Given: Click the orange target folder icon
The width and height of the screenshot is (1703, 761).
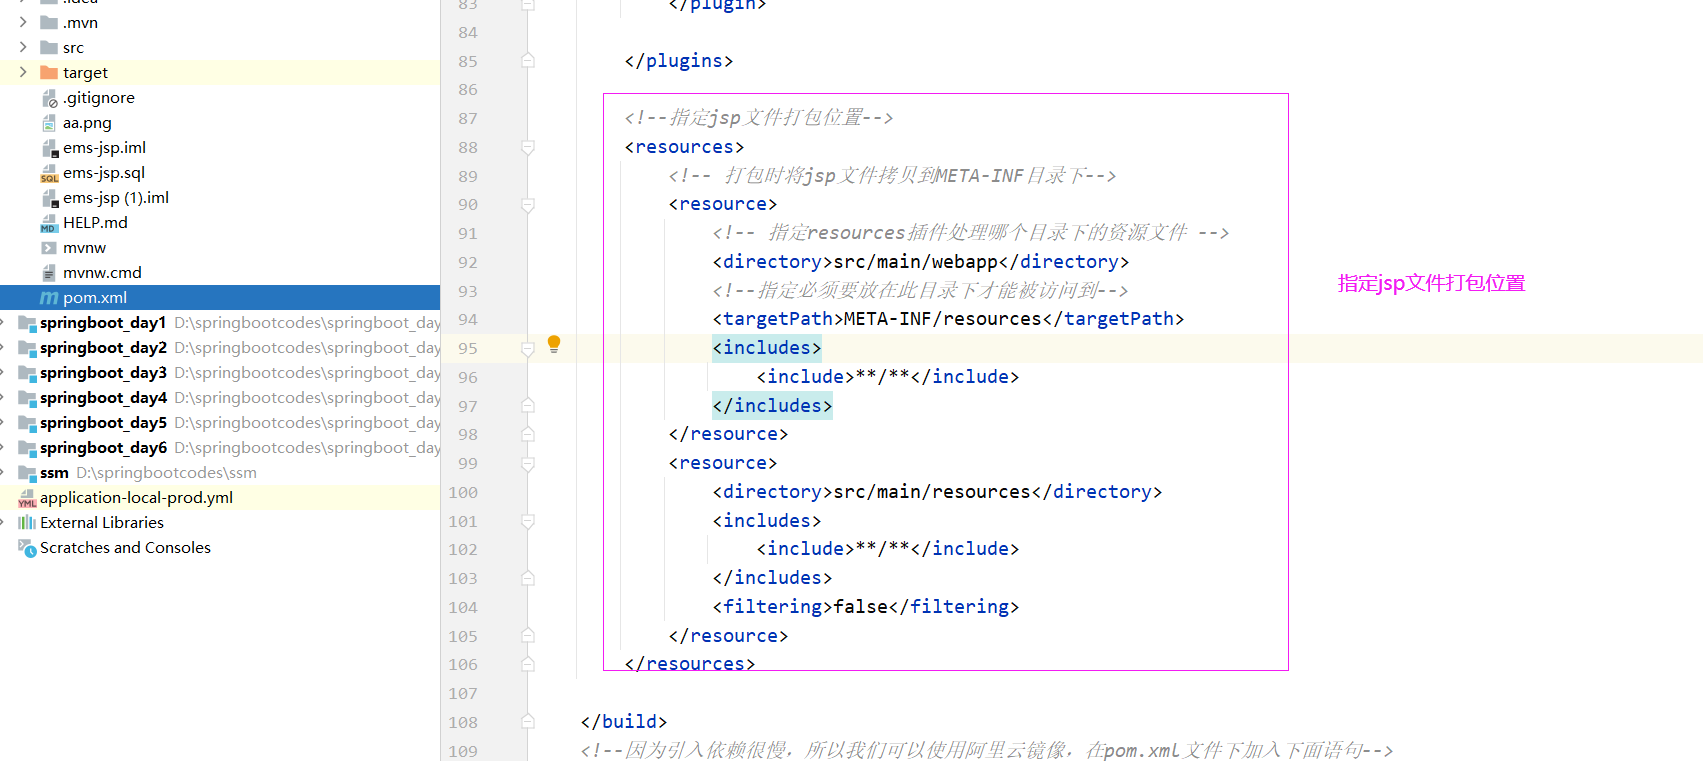Looking at the screenshot, I should point(49,72).
